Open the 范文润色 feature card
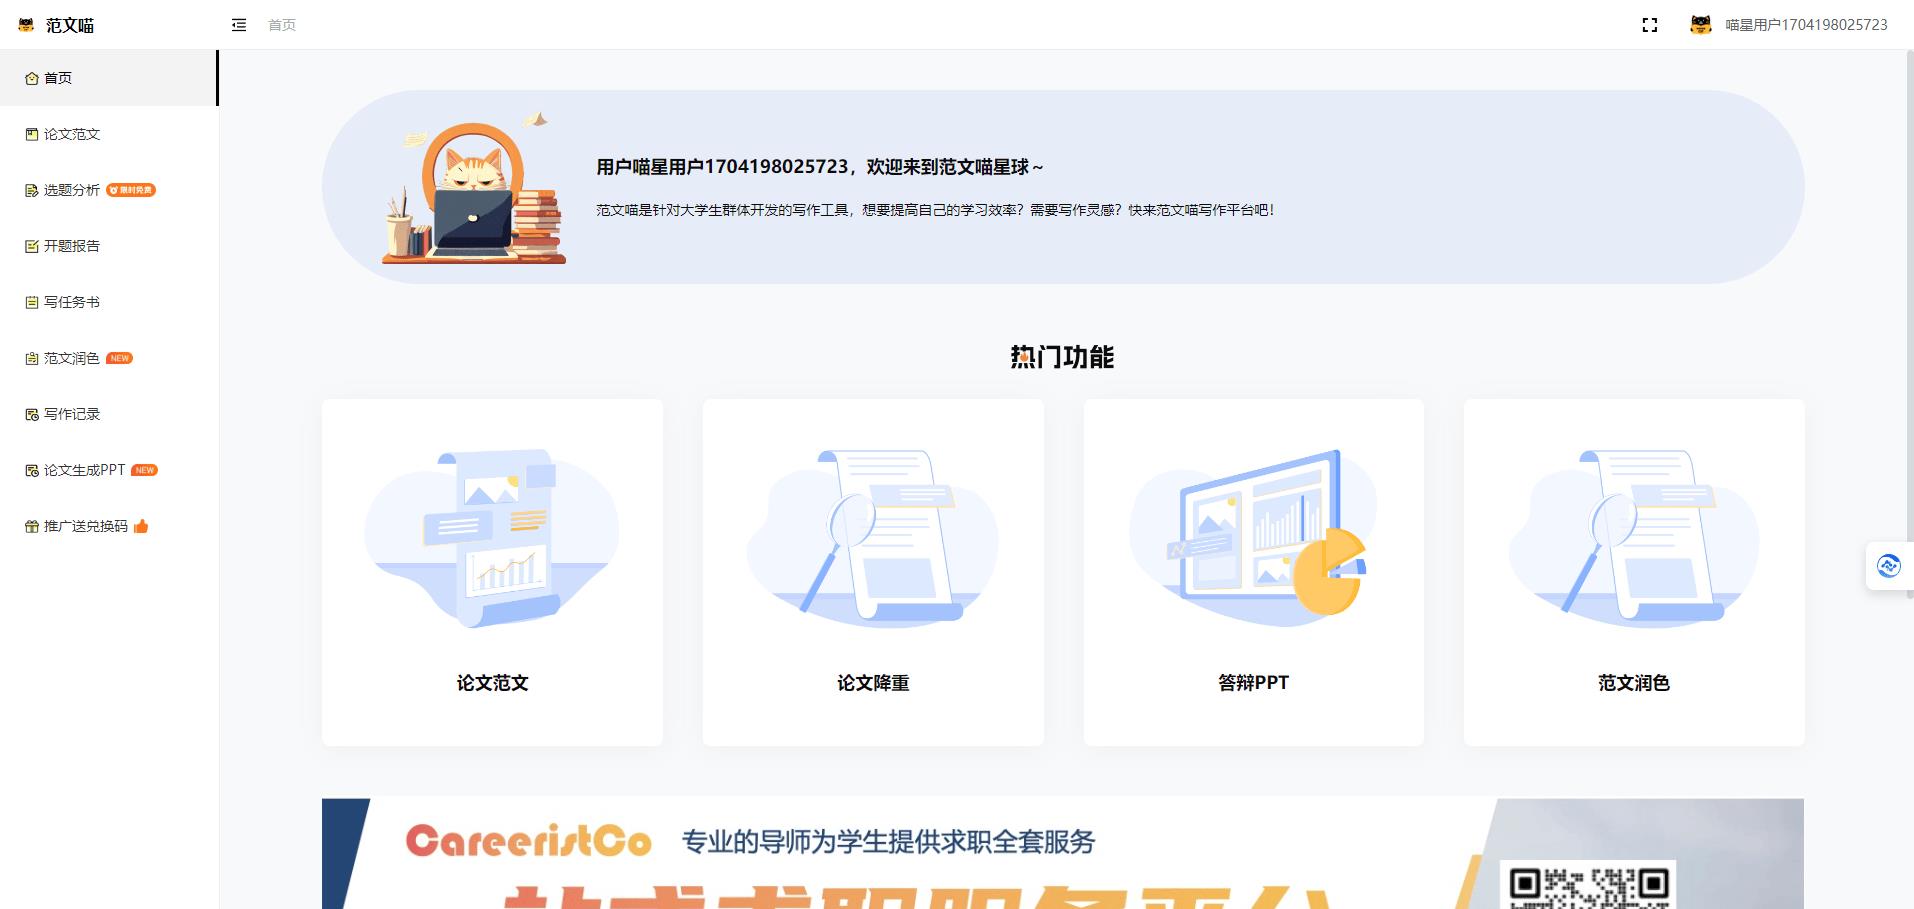The height and width of the screenshot is (909, 1914). click(1634, 572)
